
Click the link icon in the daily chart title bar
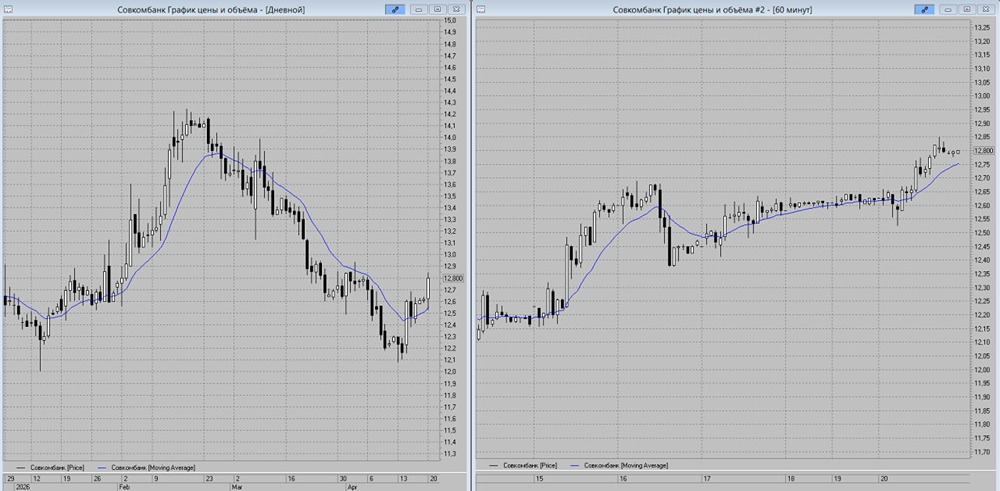point(395,10)
